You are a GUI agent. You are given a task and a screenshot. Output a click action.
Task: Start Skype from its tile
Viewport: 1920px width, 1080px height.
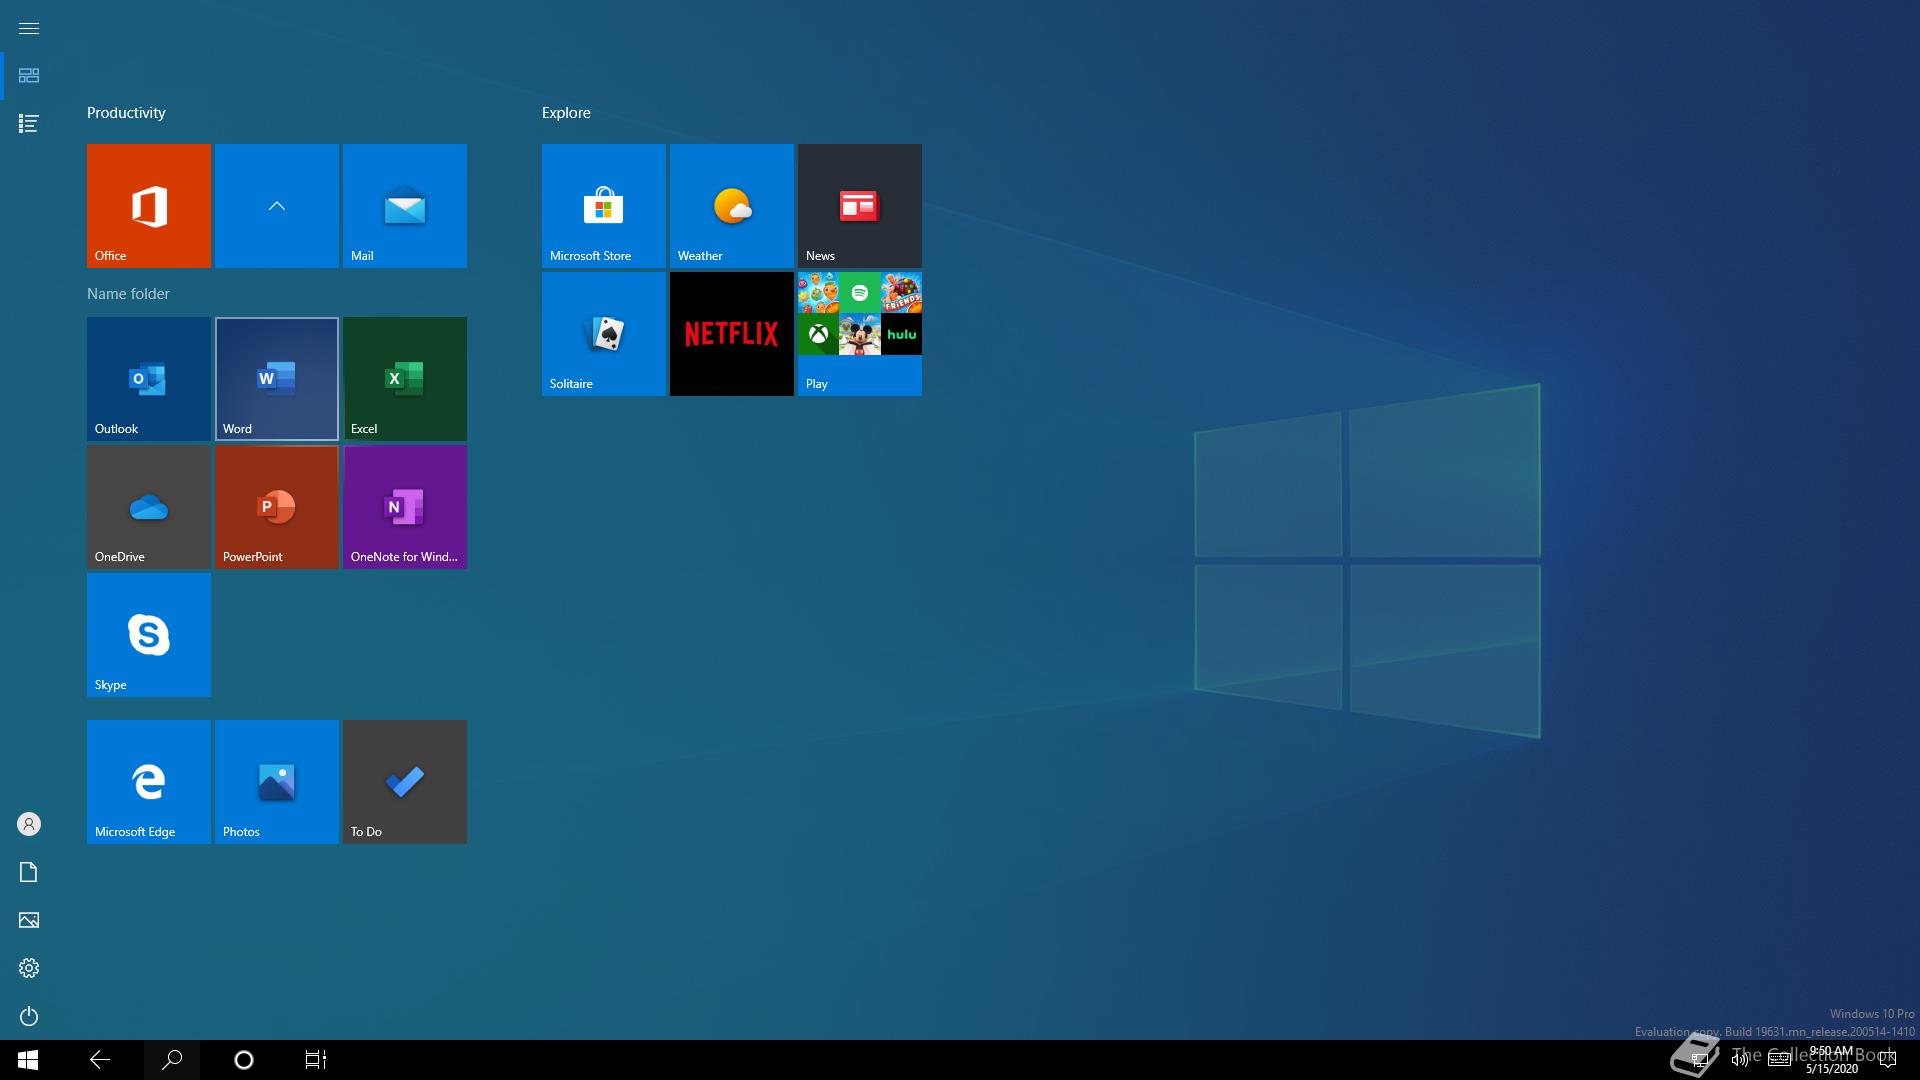[148, 634]
